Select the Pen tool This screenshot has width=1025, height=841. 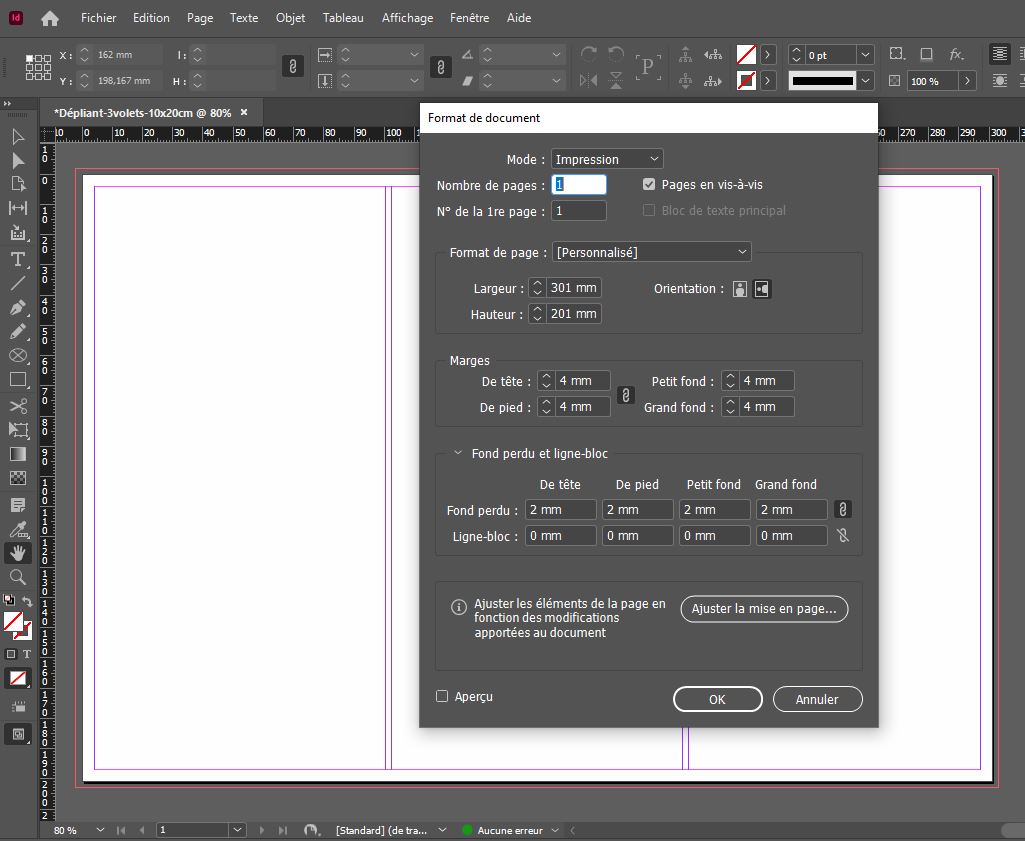pyautogui.click(x=18, y=307)
